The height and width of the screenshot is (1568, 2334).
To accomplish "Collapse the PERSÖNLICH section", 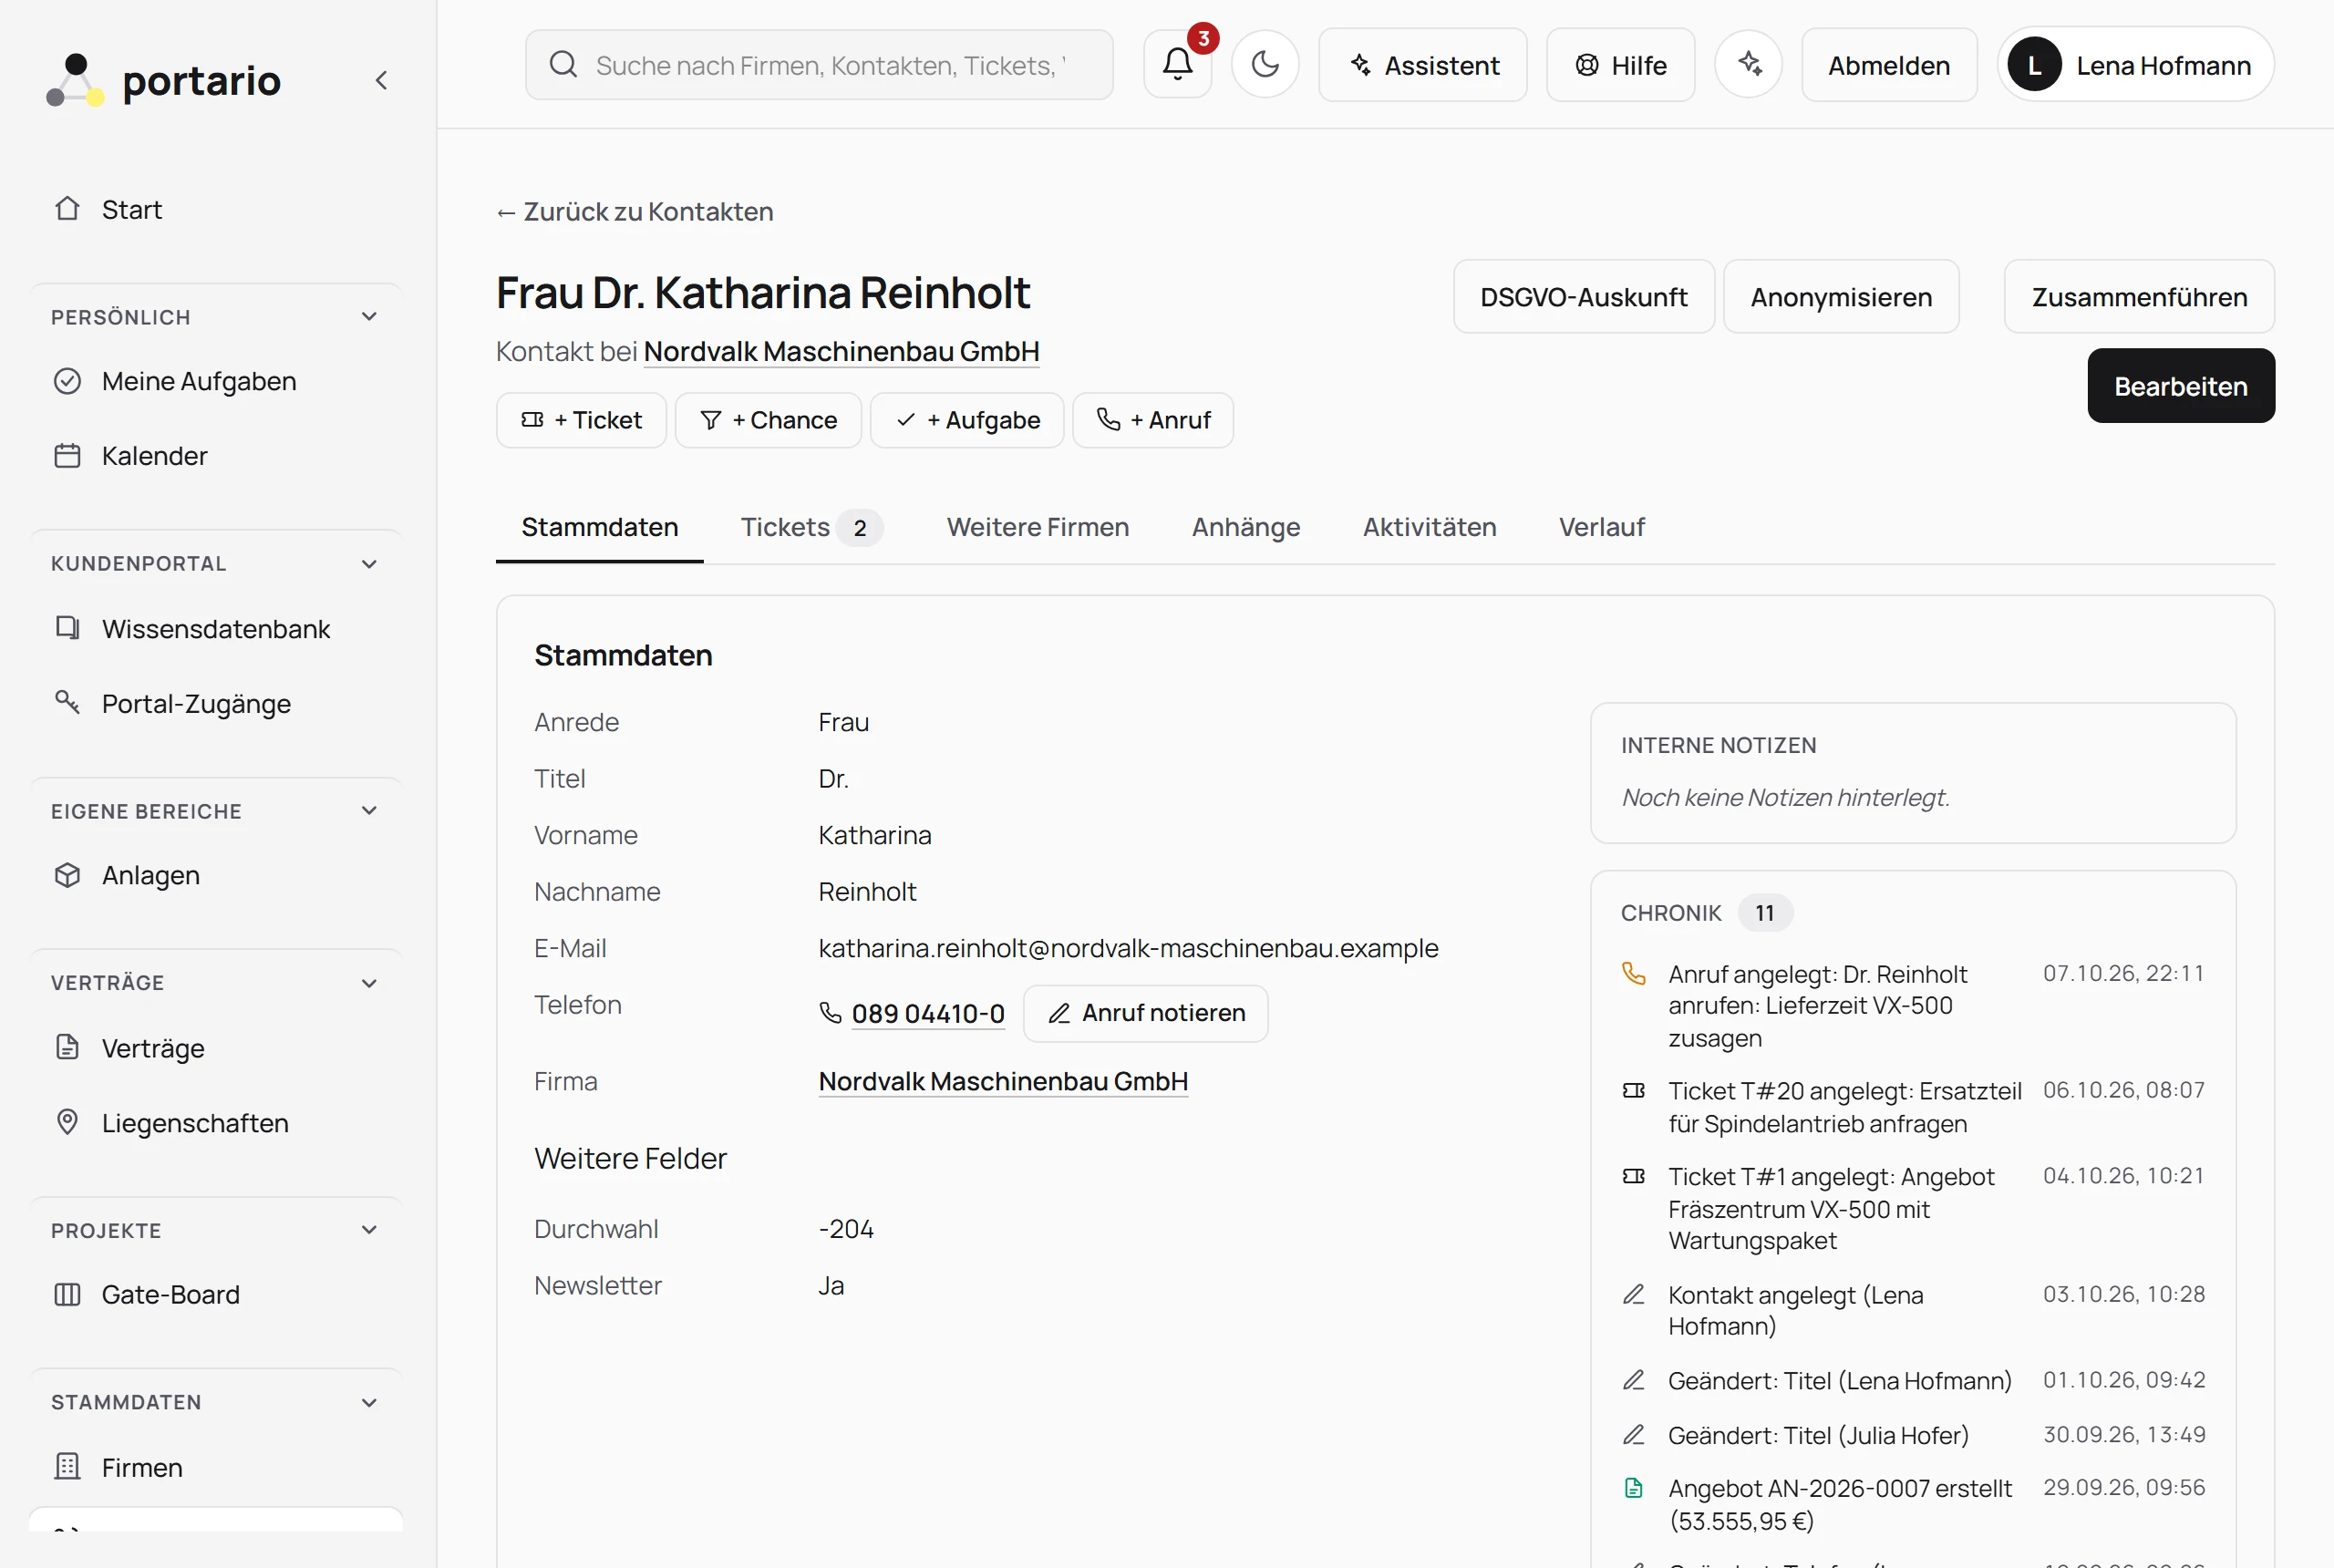I will (369, 317).
